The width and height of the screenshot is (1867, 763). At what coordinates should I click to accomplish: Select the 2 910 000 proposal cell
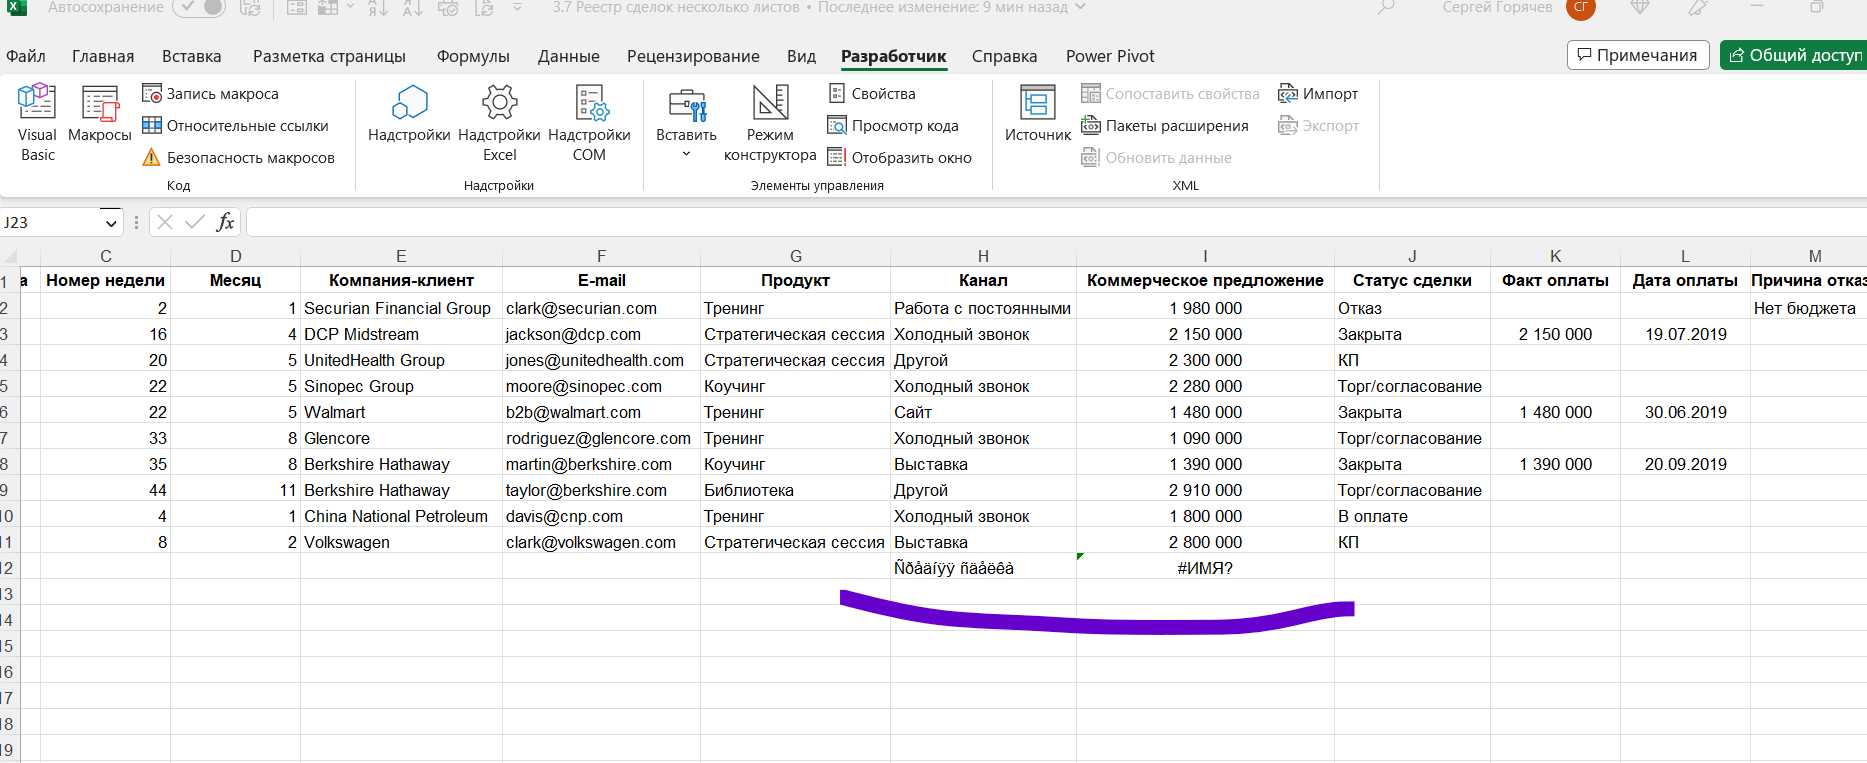pyautogui.click(x=1205, y=490)
